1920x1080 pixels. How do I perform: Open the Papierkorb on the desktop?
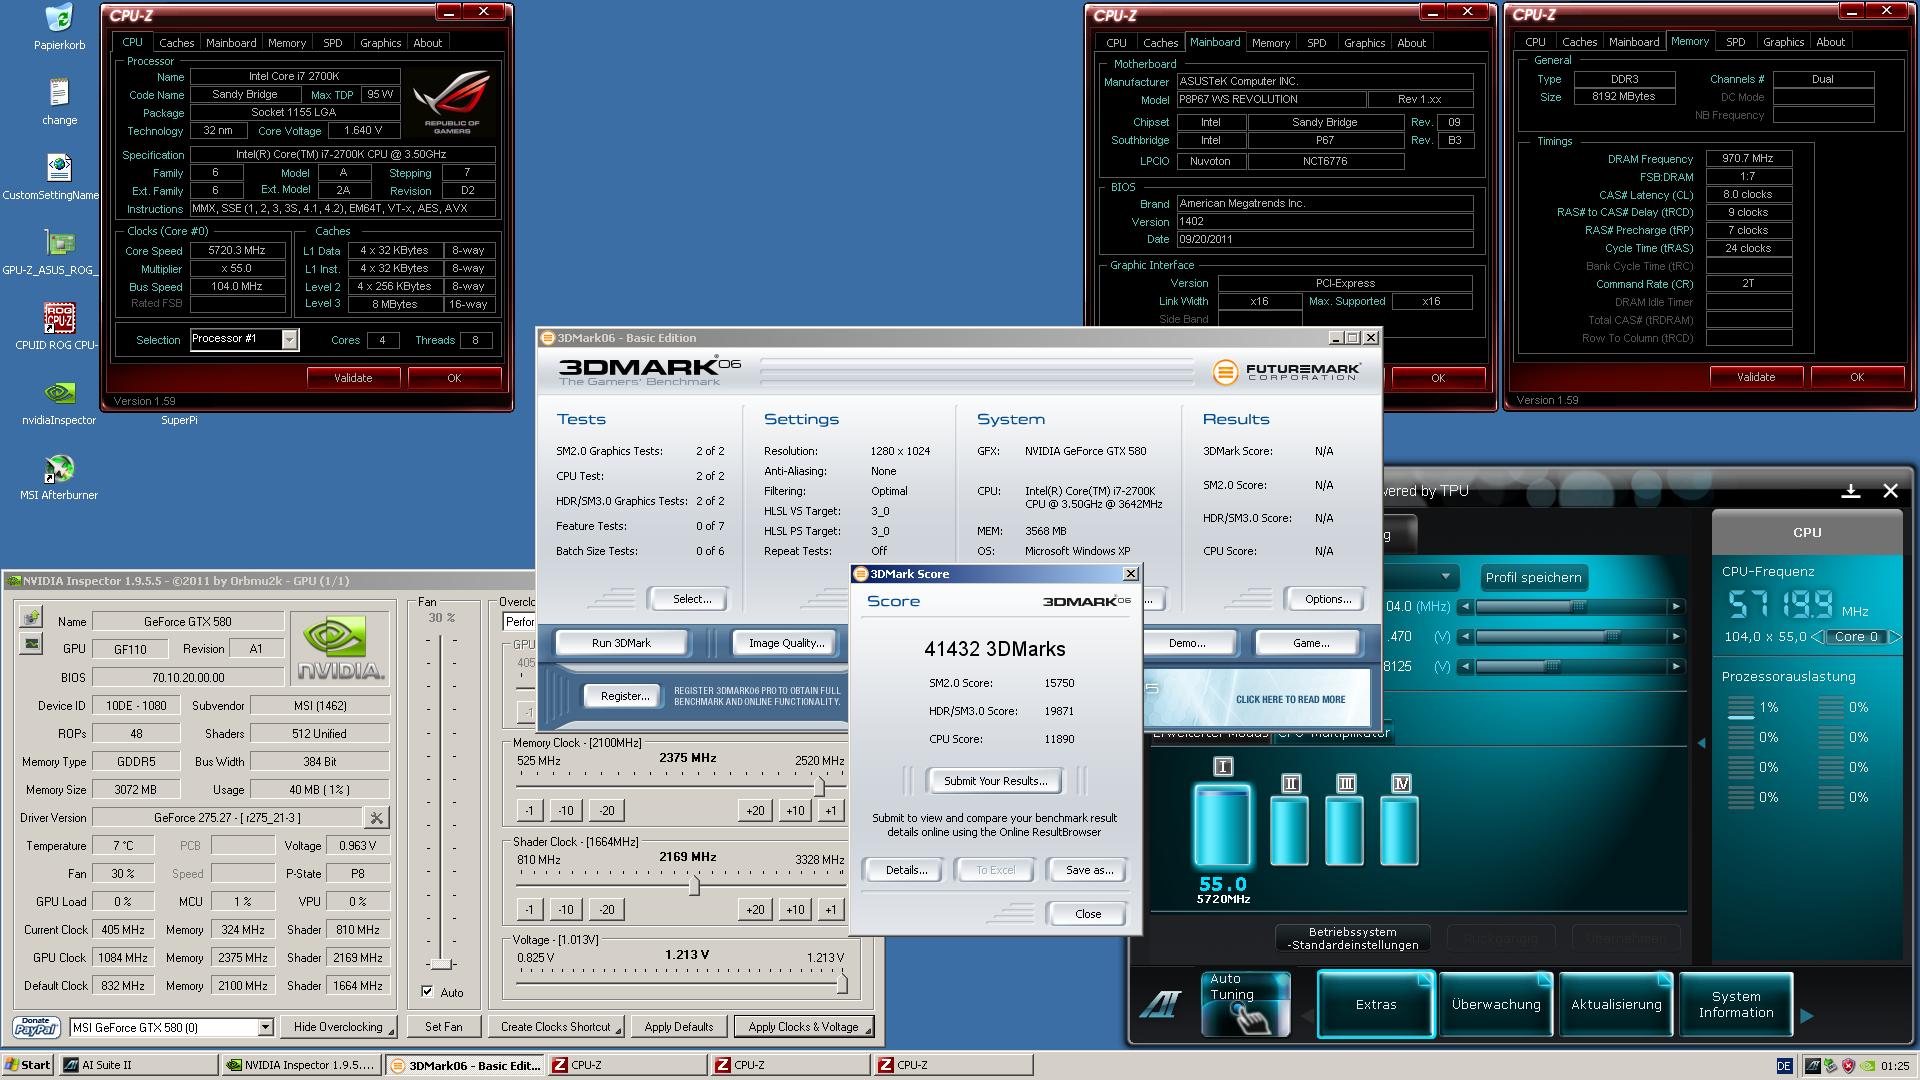(60, 18)
